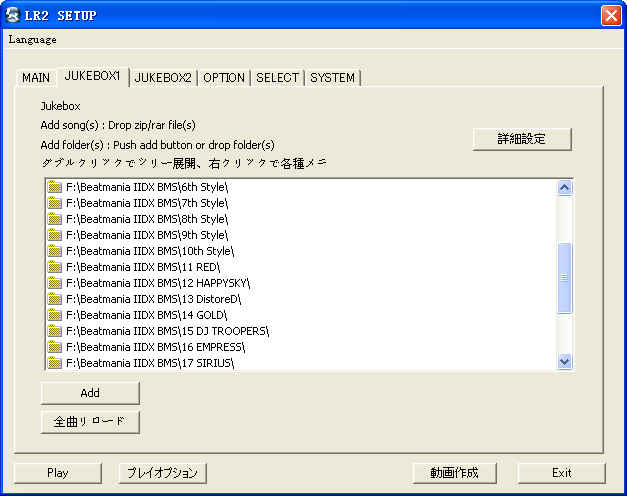Select the 14 GOLD folder path
Image resolution: width=627 pixels, height=496 pixels.
click(146, 315)
